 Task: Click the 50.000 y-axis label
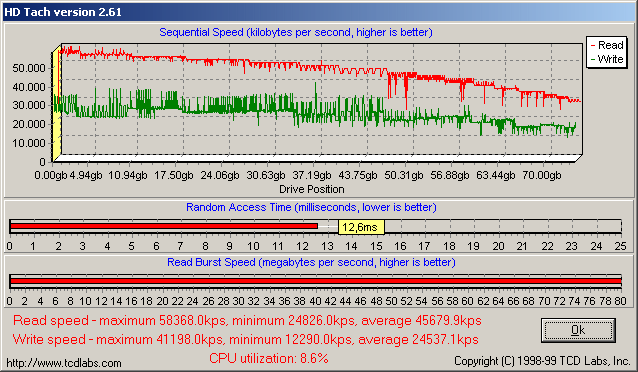[28, 68]
